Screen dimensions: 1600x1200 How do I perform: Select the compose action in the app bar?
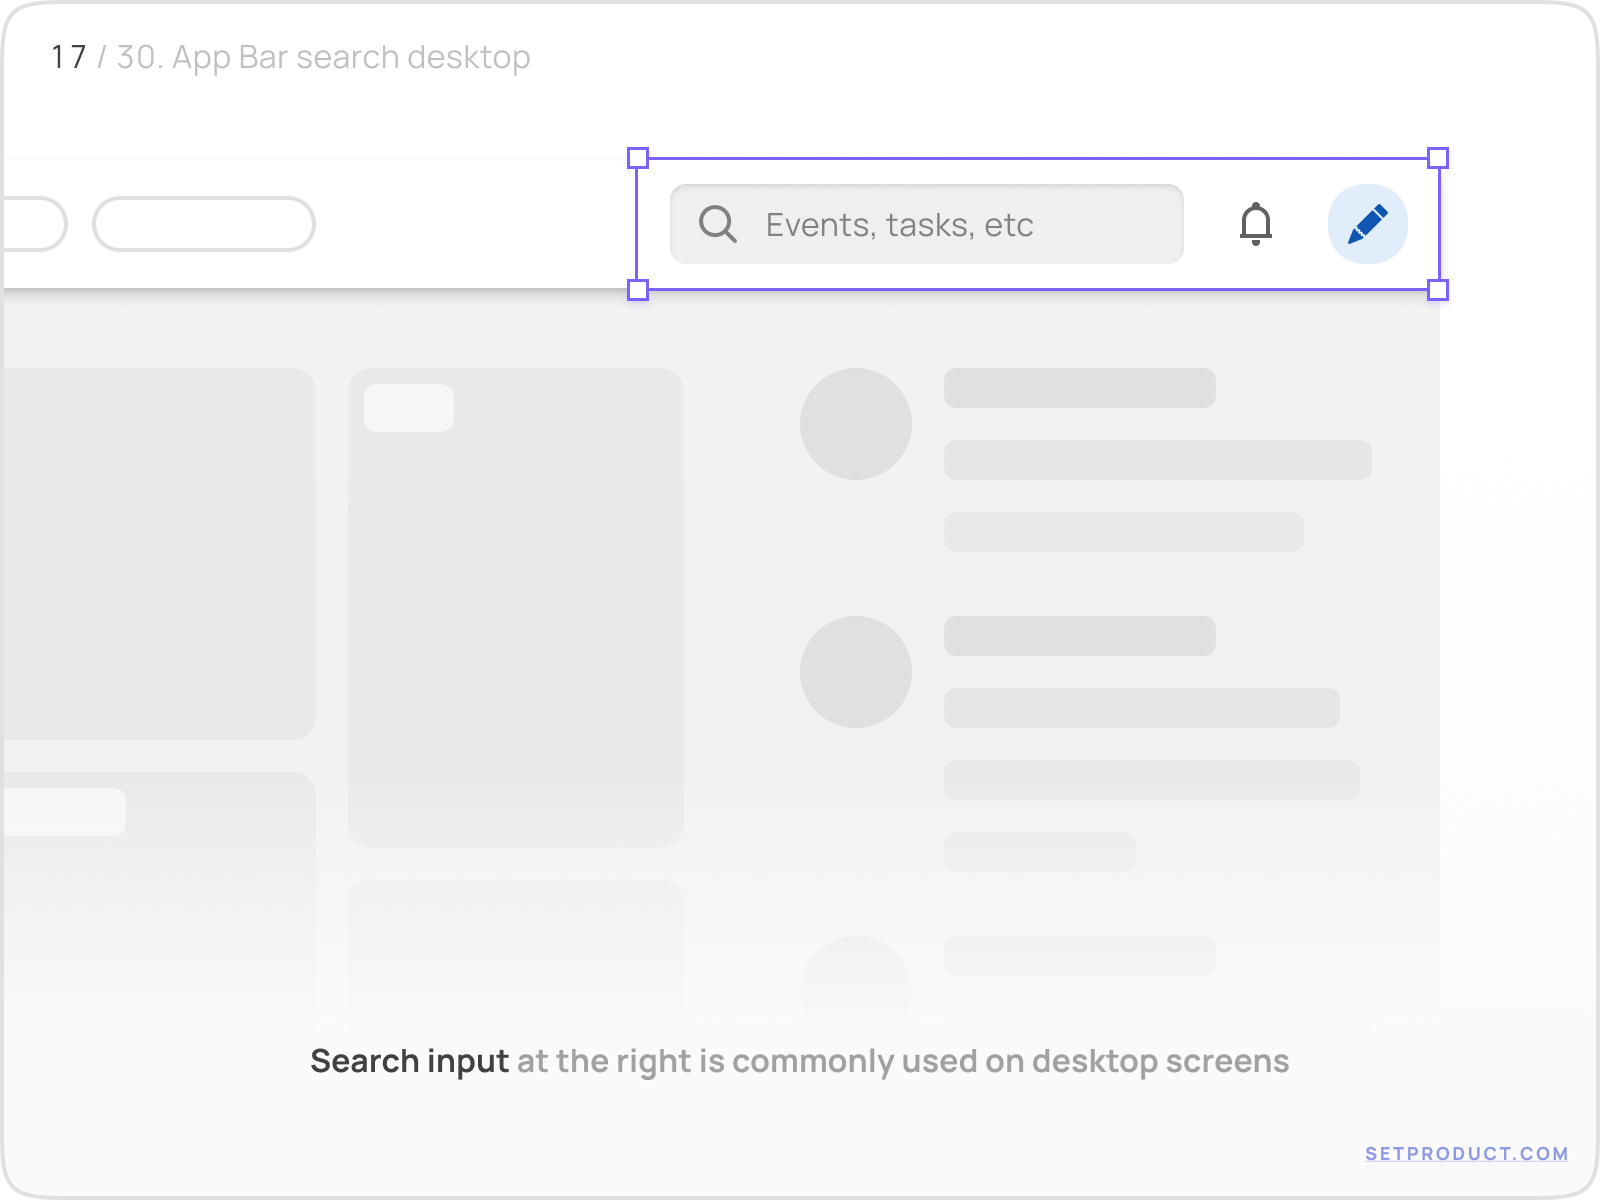tap(1368, 224)
